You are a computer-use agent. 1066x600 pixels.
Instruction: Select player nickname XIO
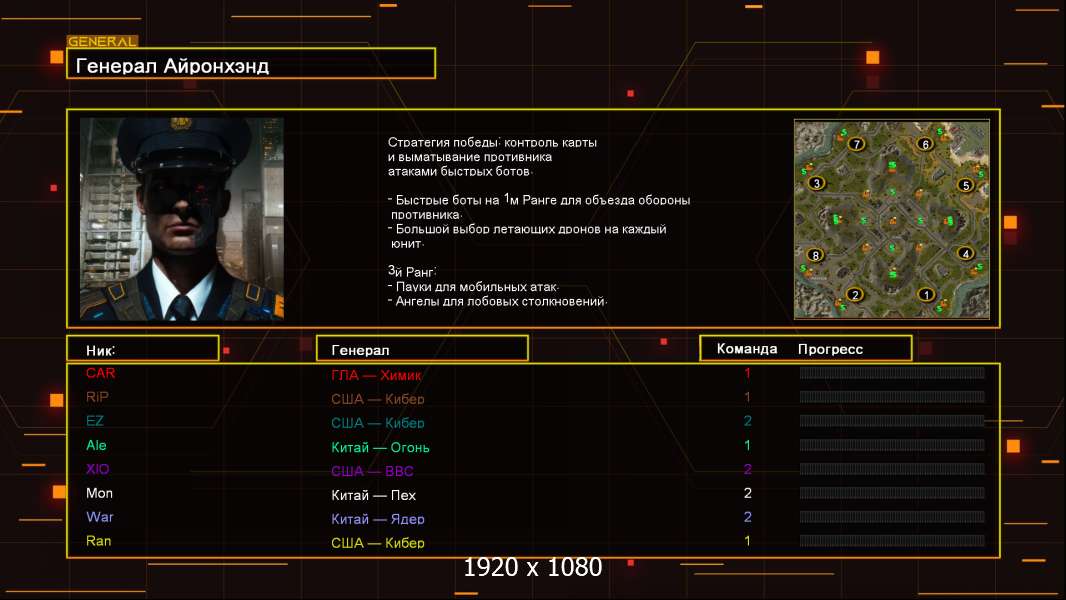point(97,469)
